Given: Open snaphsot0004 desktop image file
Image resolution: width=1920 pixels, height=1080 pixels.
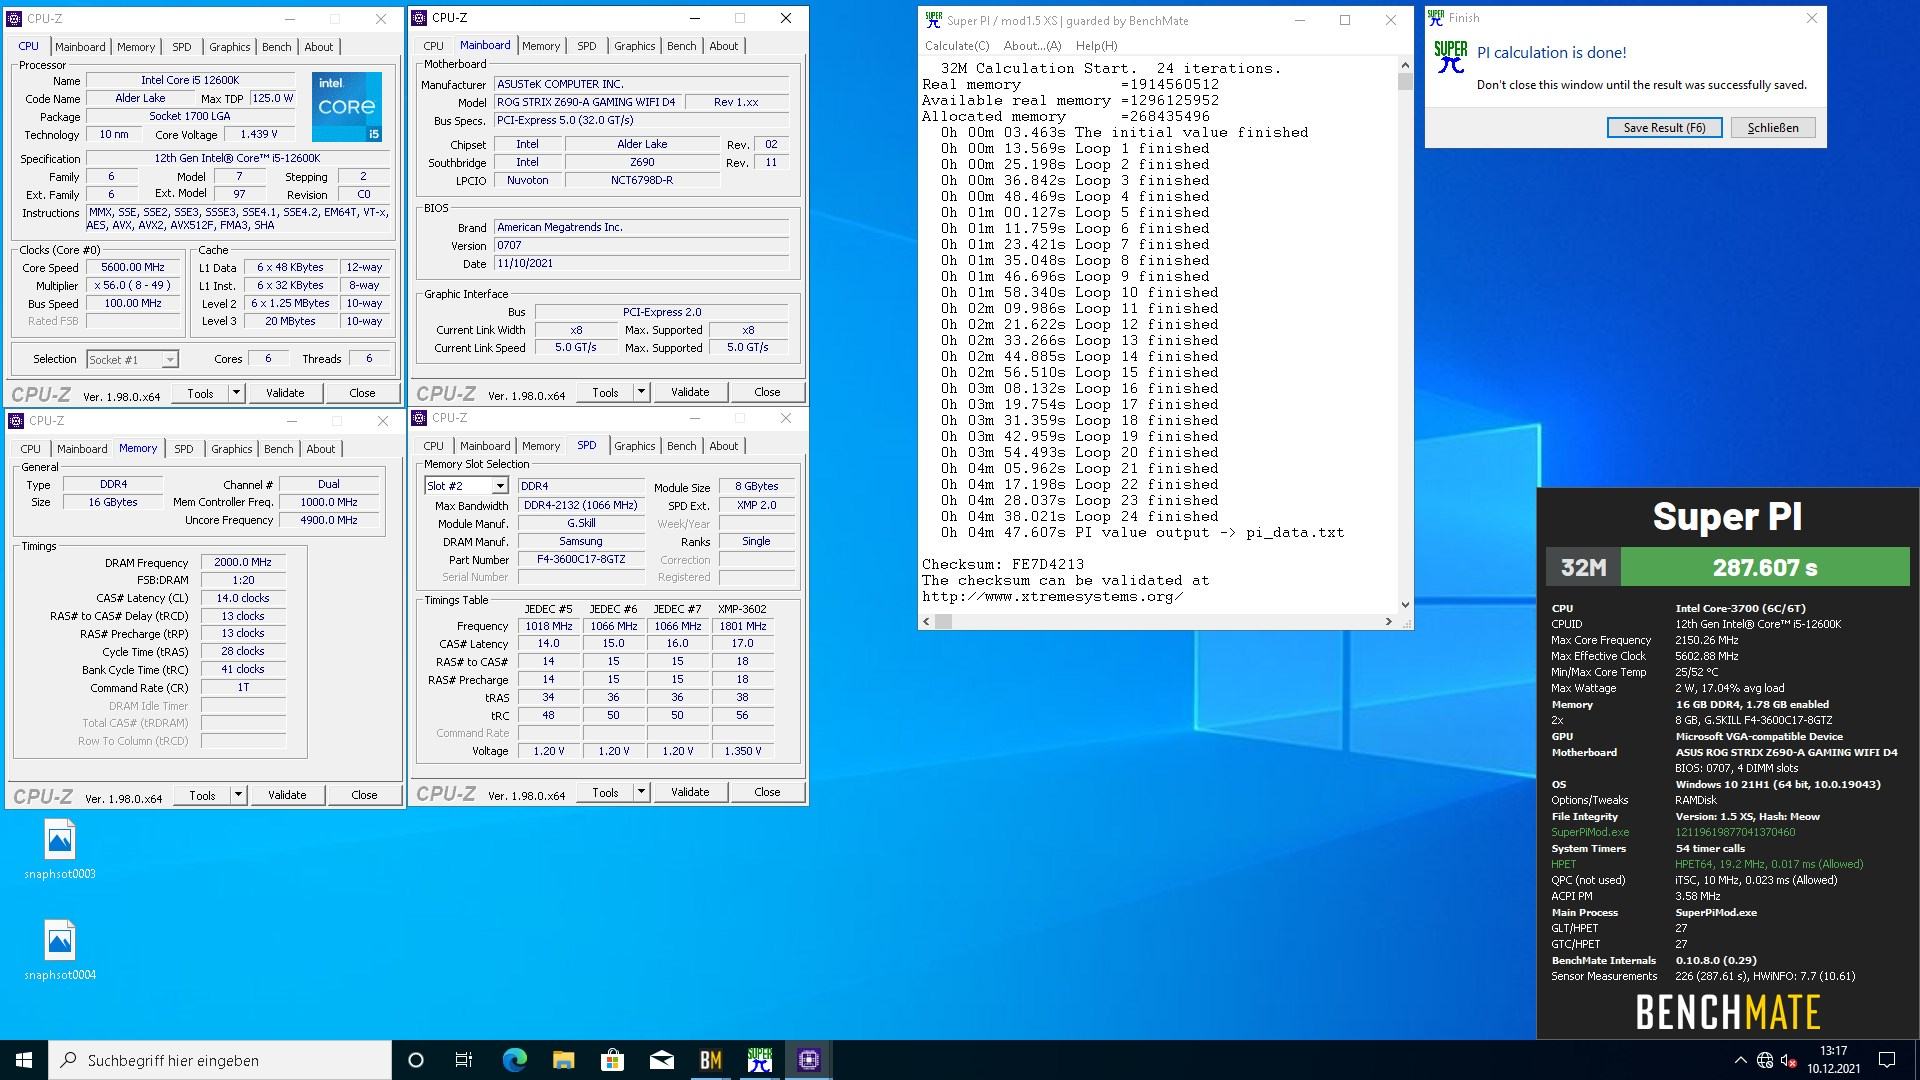Looking at the screenshot, I should (x=60, y=950).
